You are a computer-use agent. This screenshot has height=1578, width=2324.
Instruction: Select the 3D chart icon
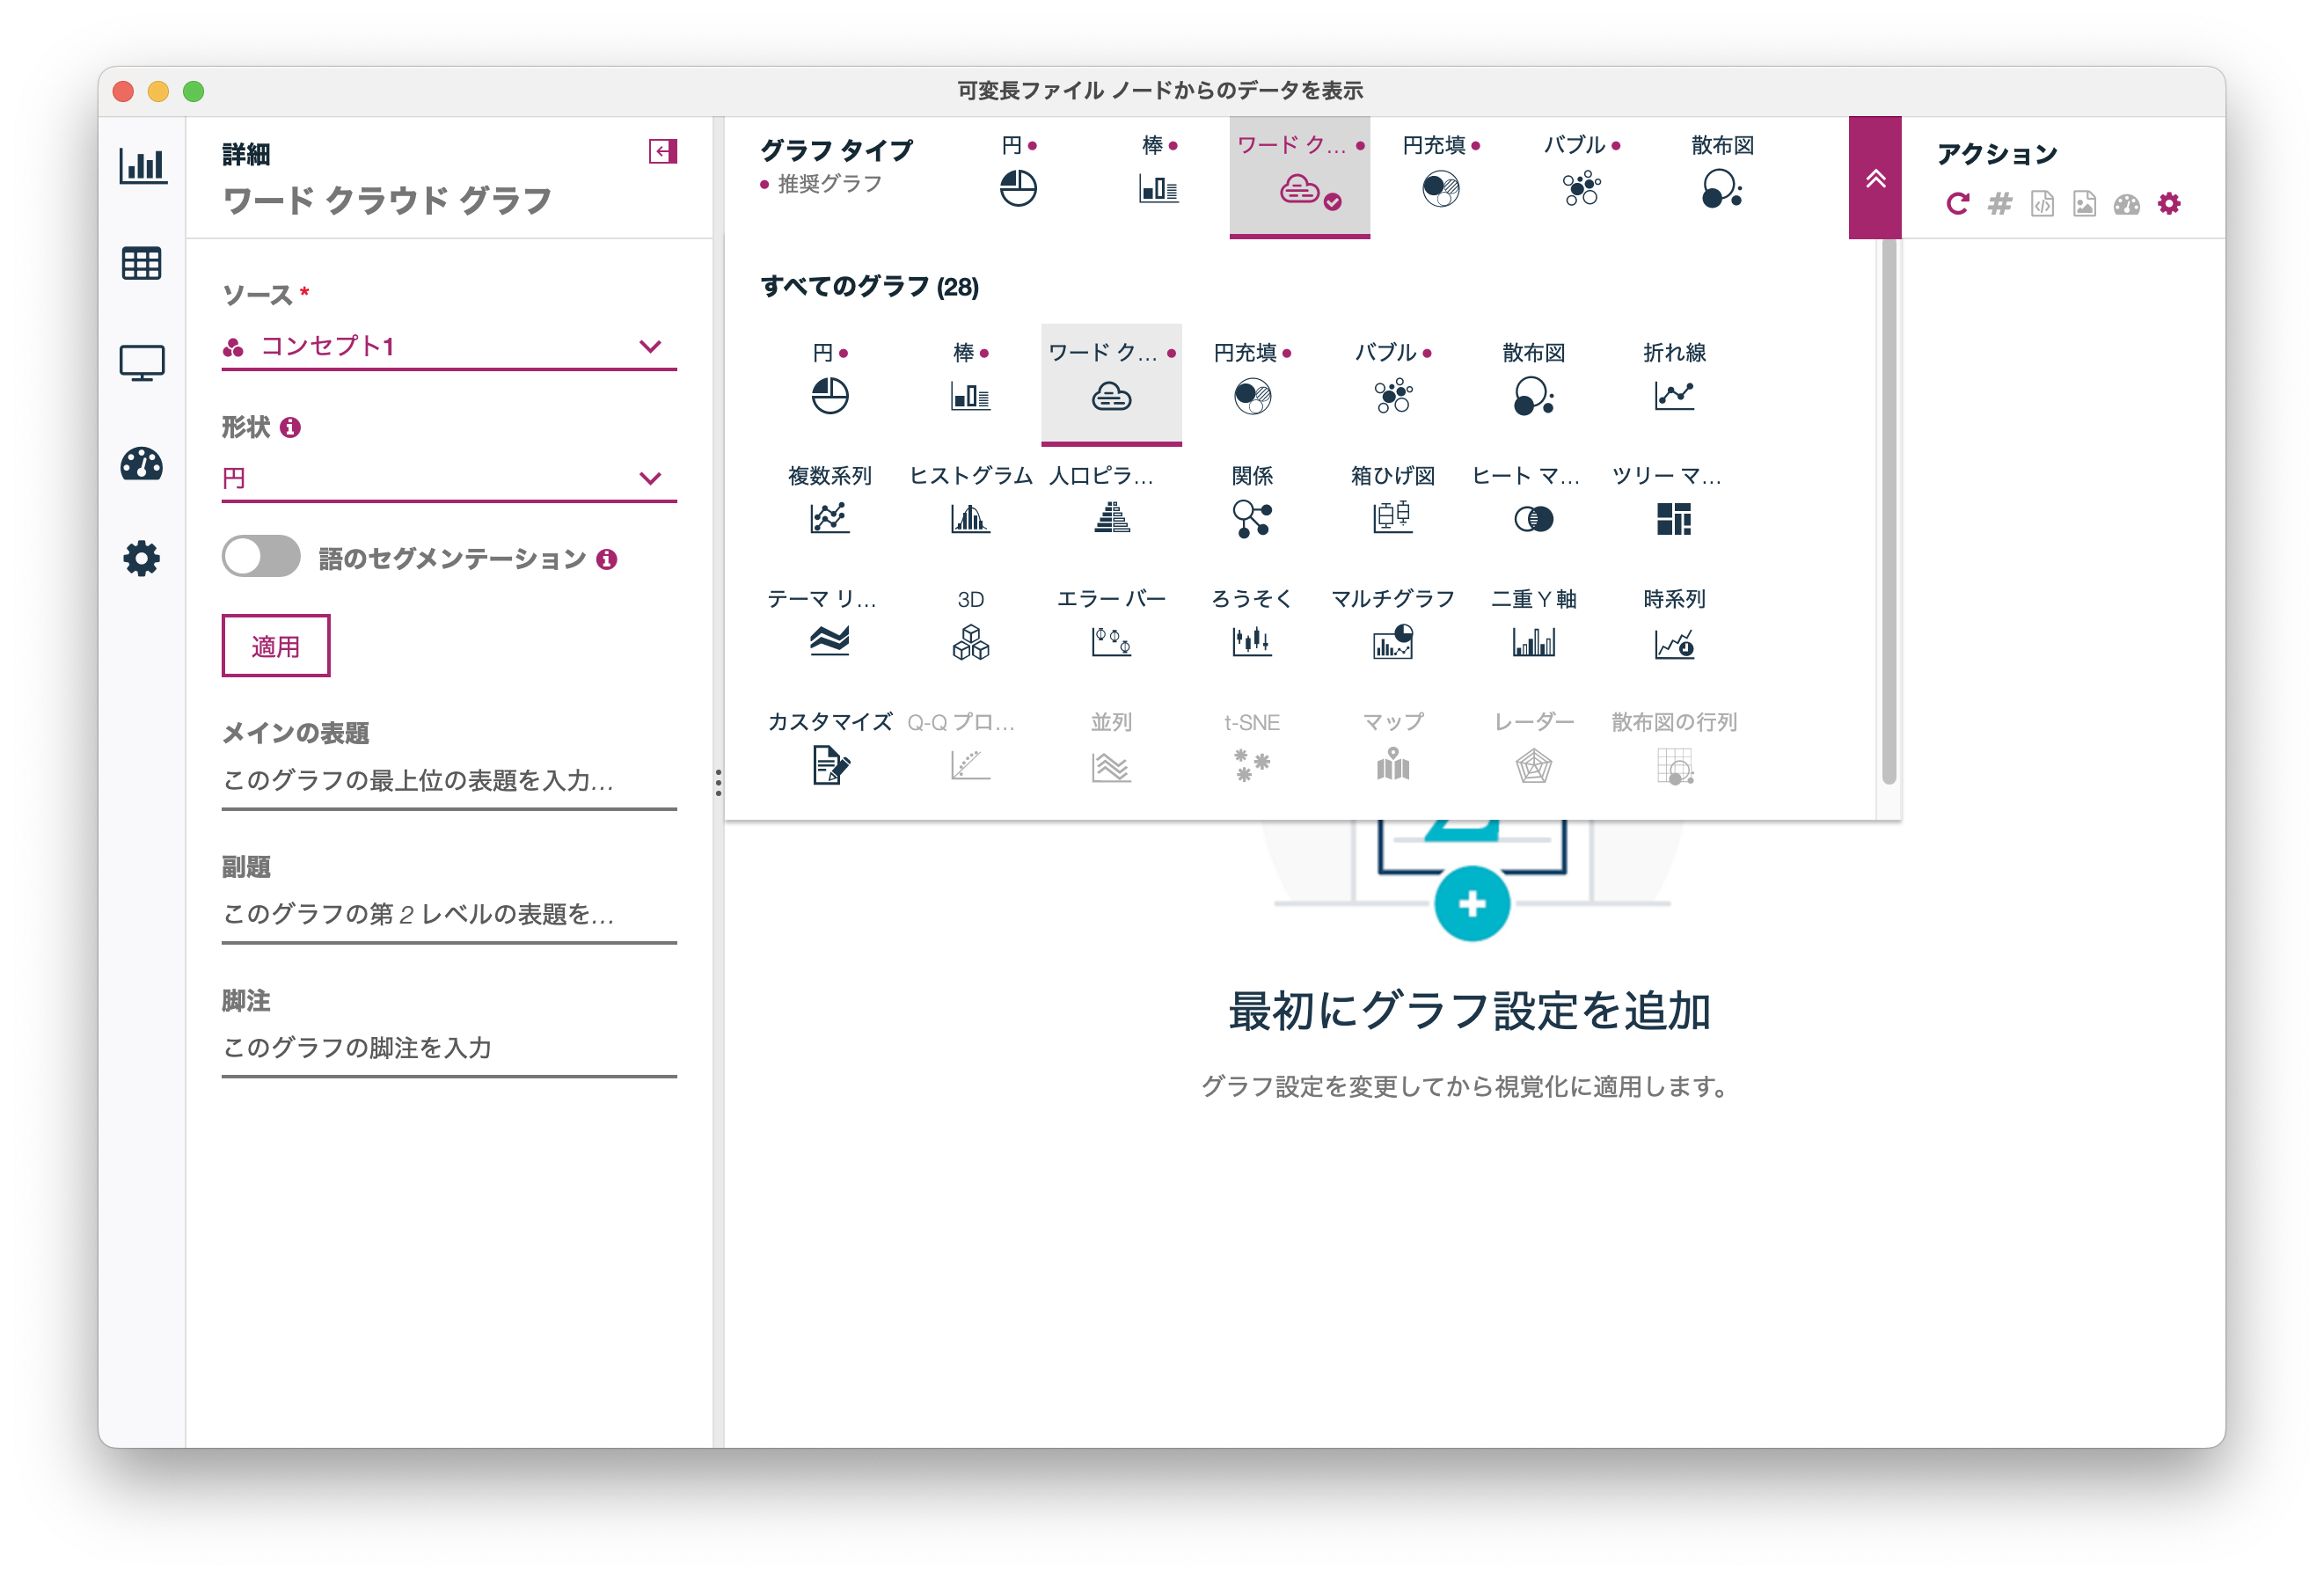969,643
